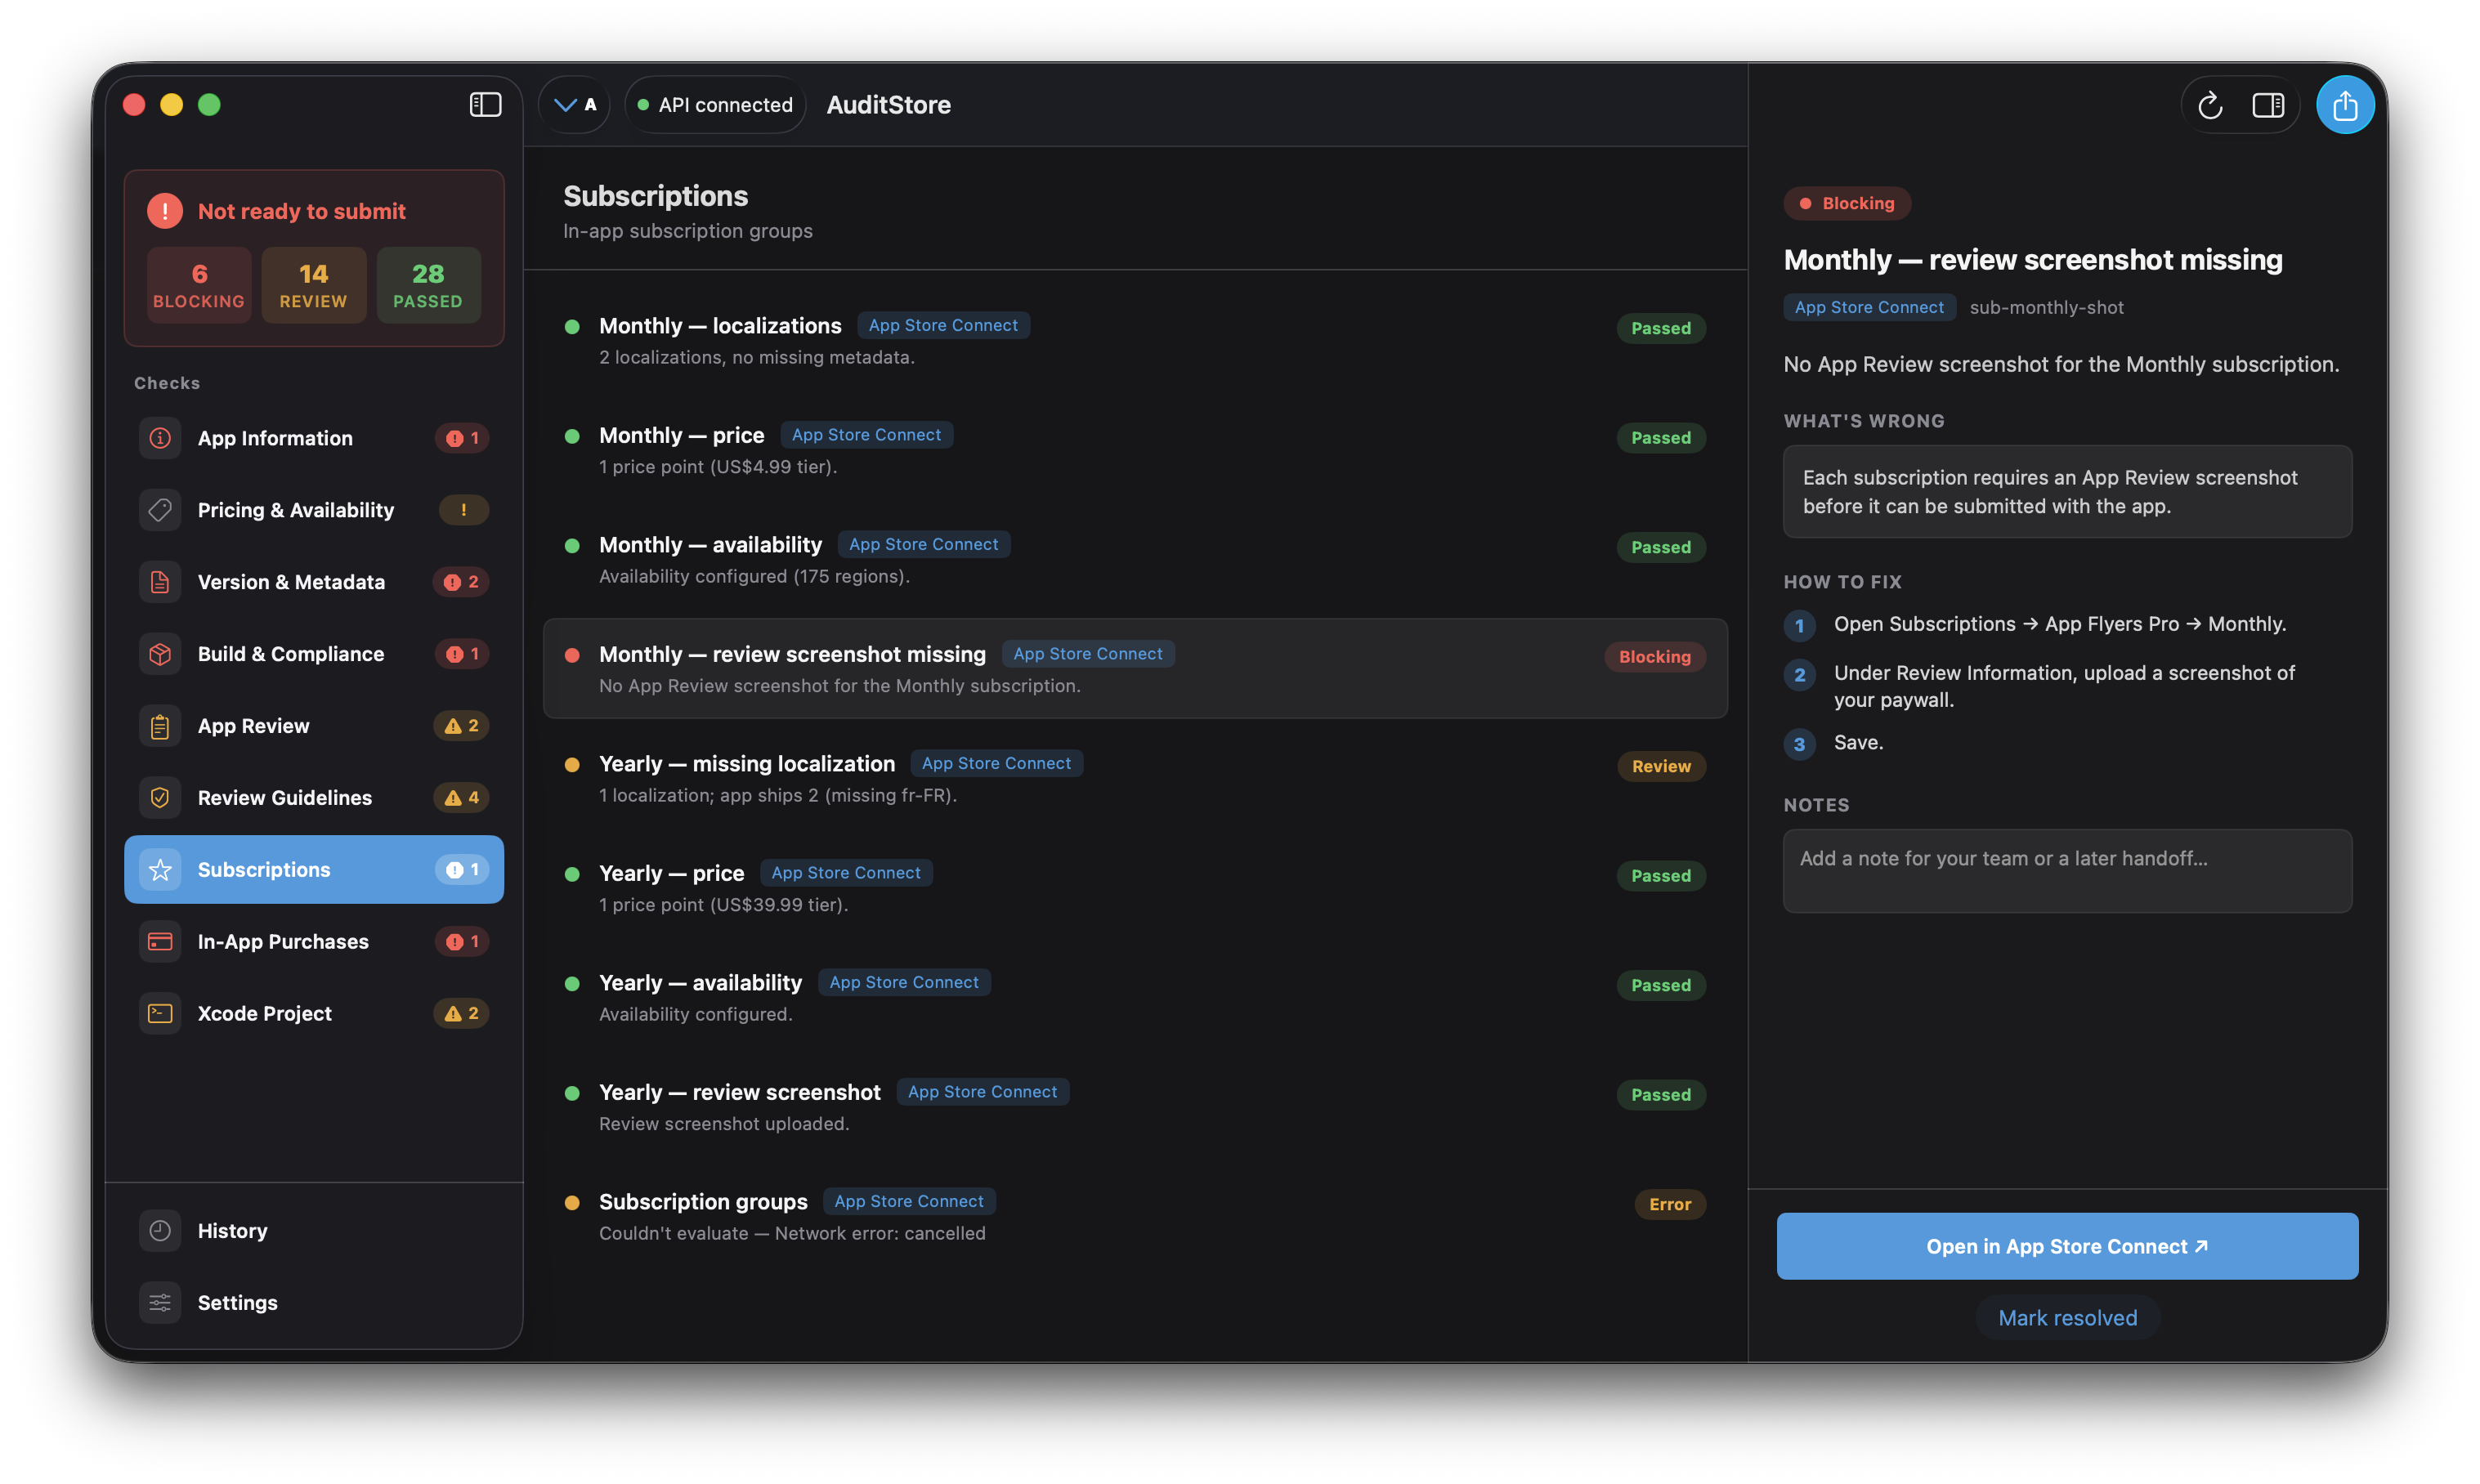Viewport: 2480px width, 1484px height.
Task: Click fix step 1 number badge
Action: (x=1799, y=627)
